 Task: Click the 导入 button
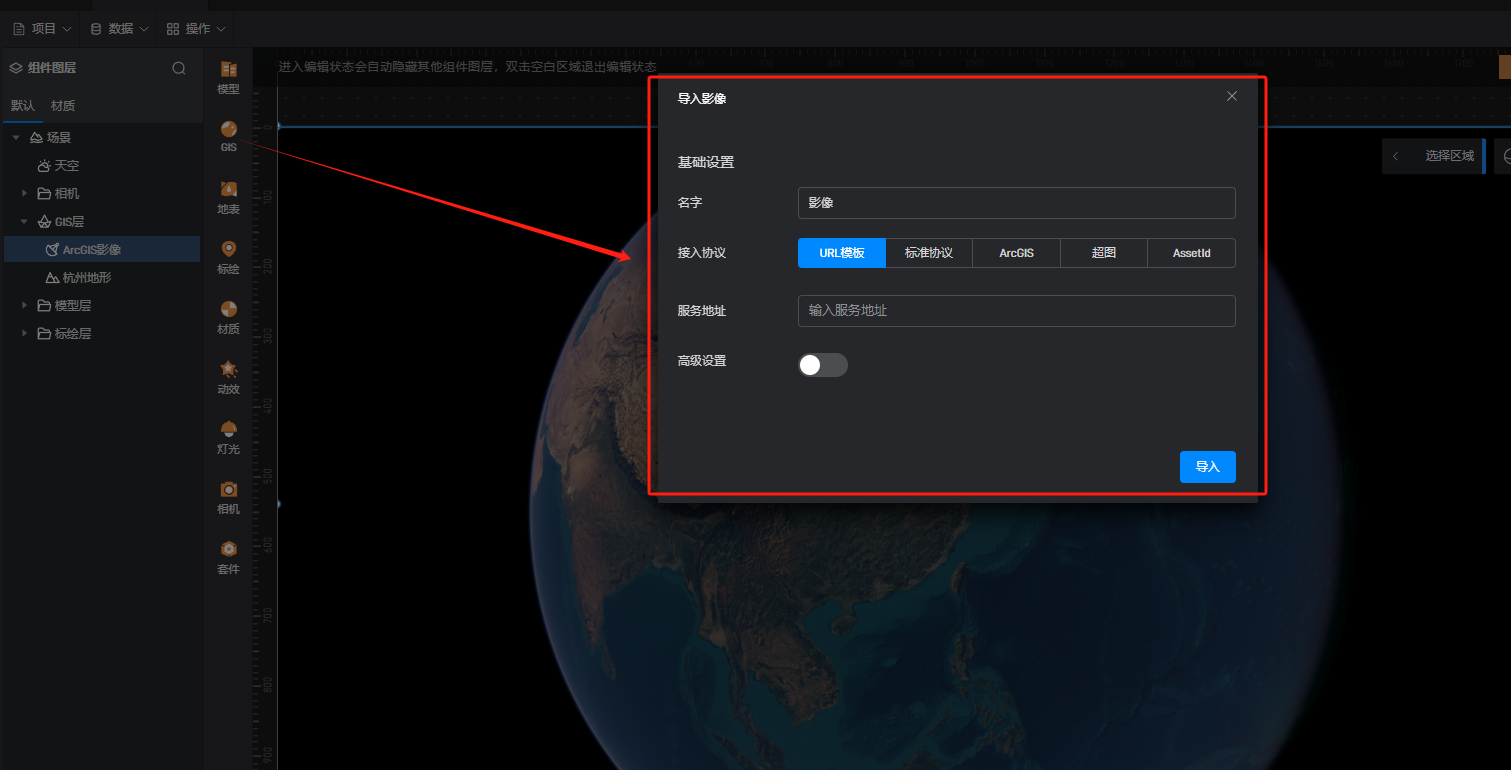pos(1208,467)
